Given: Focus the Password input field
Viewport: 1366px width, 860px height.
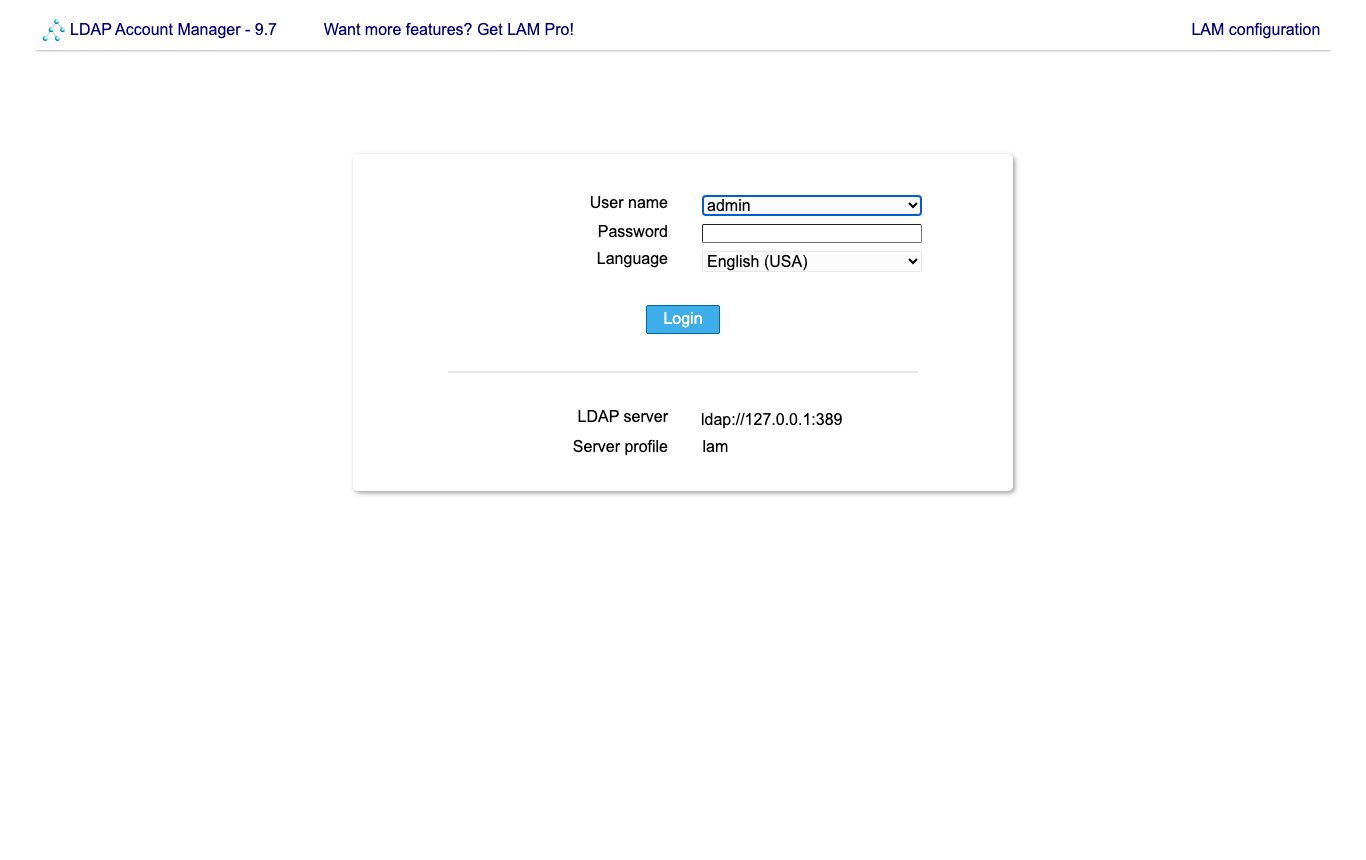Looking at the screenshot, I should click(x=812, y=233).
